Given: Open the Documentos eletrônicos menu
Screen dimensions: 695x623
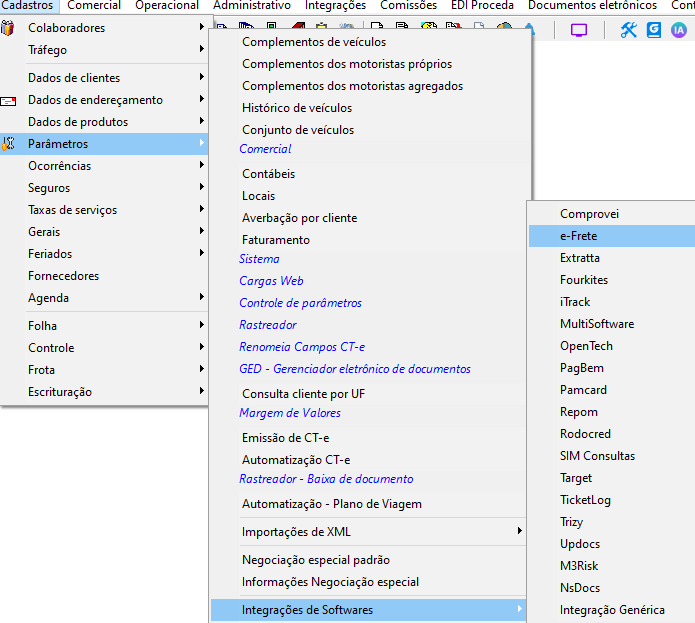Looking at the screenshot, I should pos(592,5).
